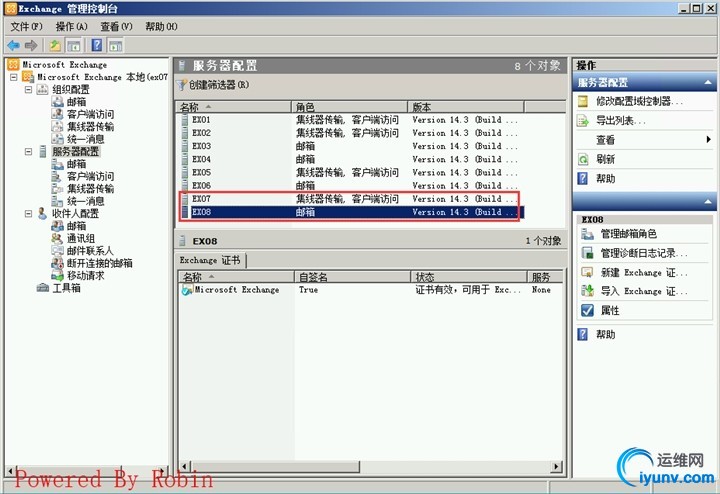Image resolution: width=720 pixels, height=494 pixels.
Task: Sort server list by 名称 column
Action: pos(234,107)
